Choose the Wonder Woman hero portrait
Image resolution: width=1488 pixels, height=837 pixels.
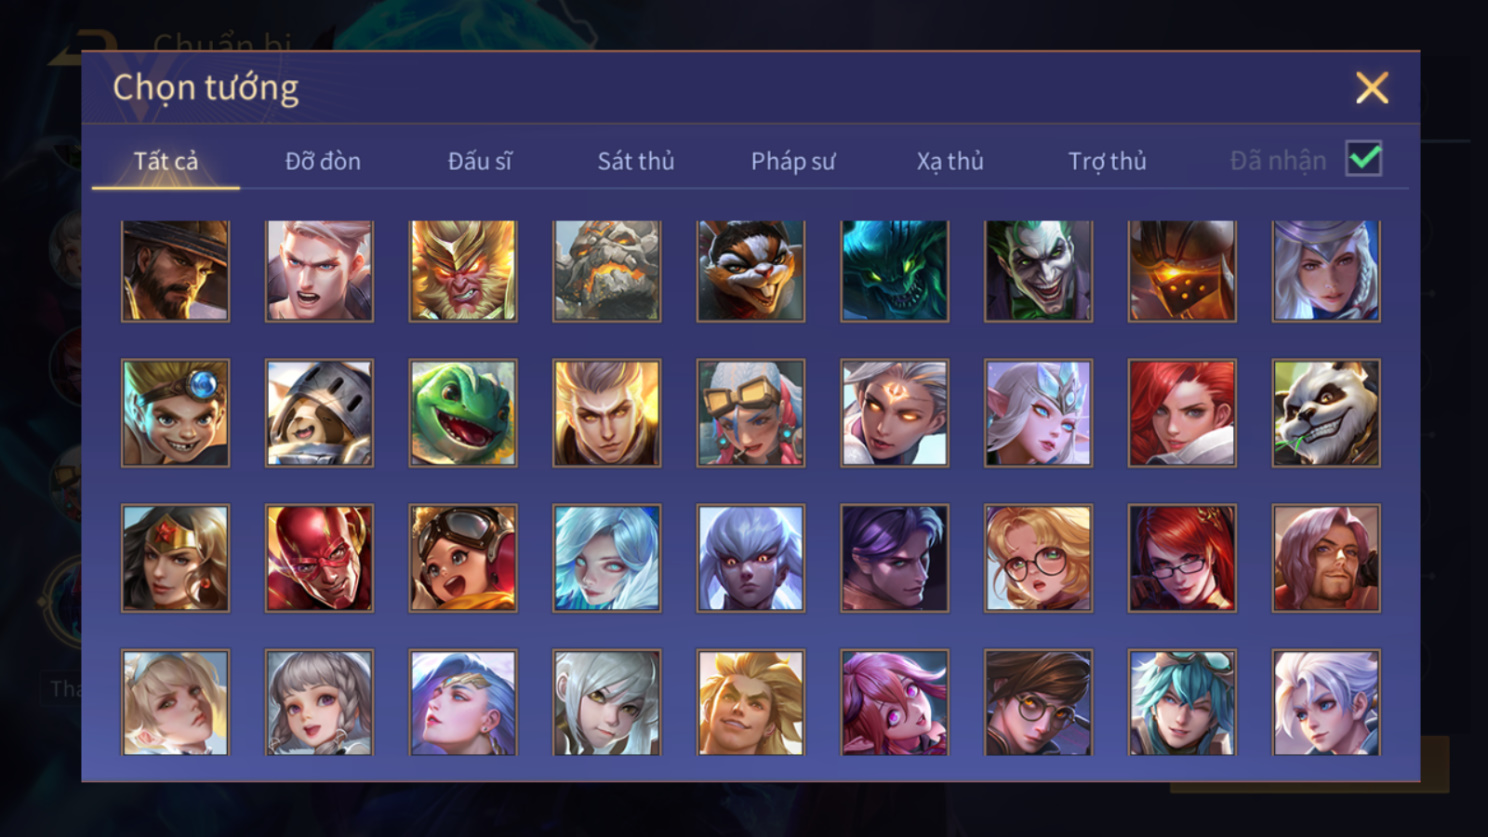(175, 558)
